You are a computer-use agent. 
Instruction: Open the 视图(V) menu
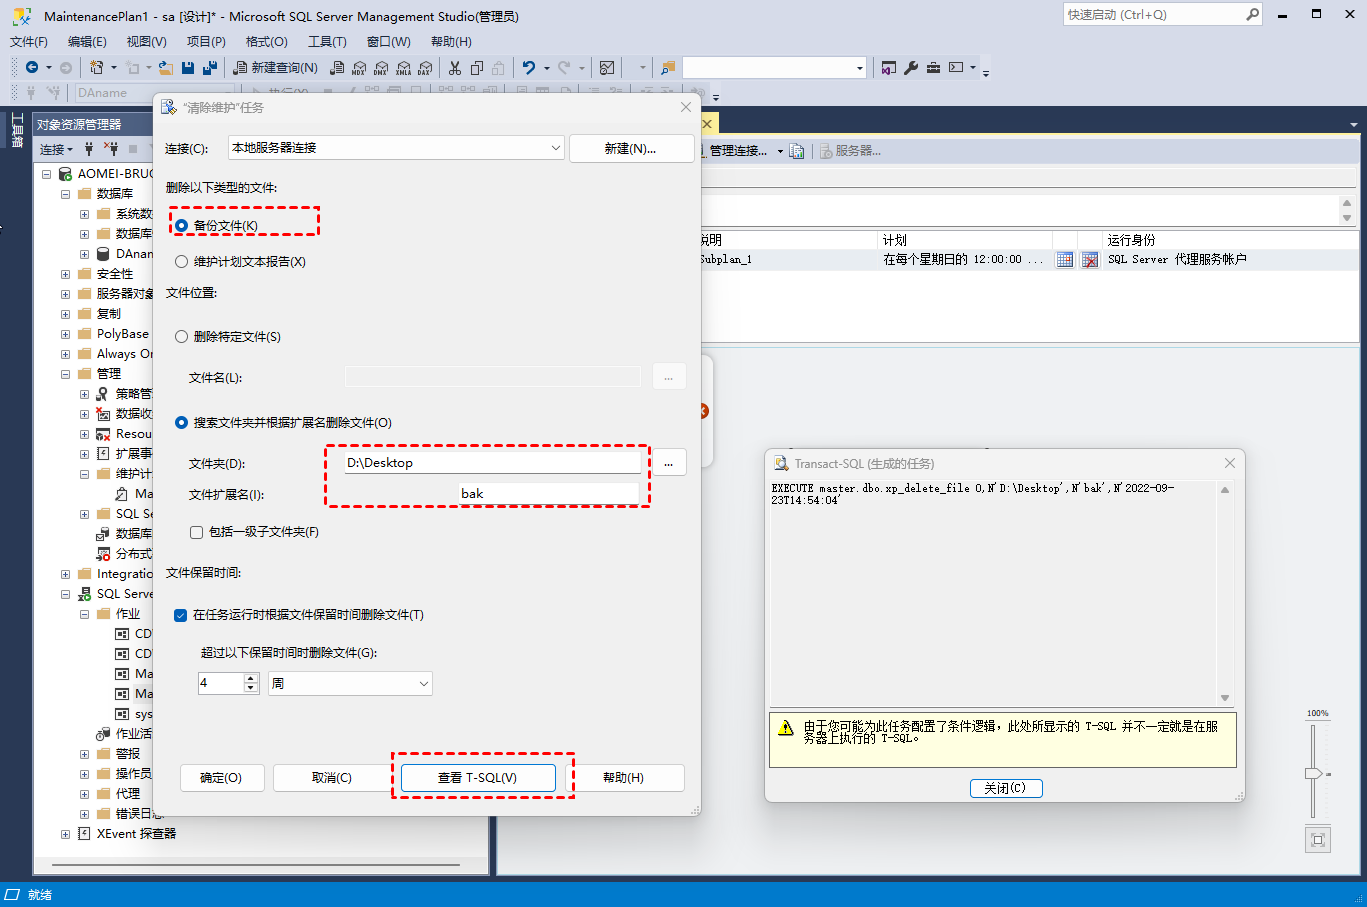click(x=146, y=41)
